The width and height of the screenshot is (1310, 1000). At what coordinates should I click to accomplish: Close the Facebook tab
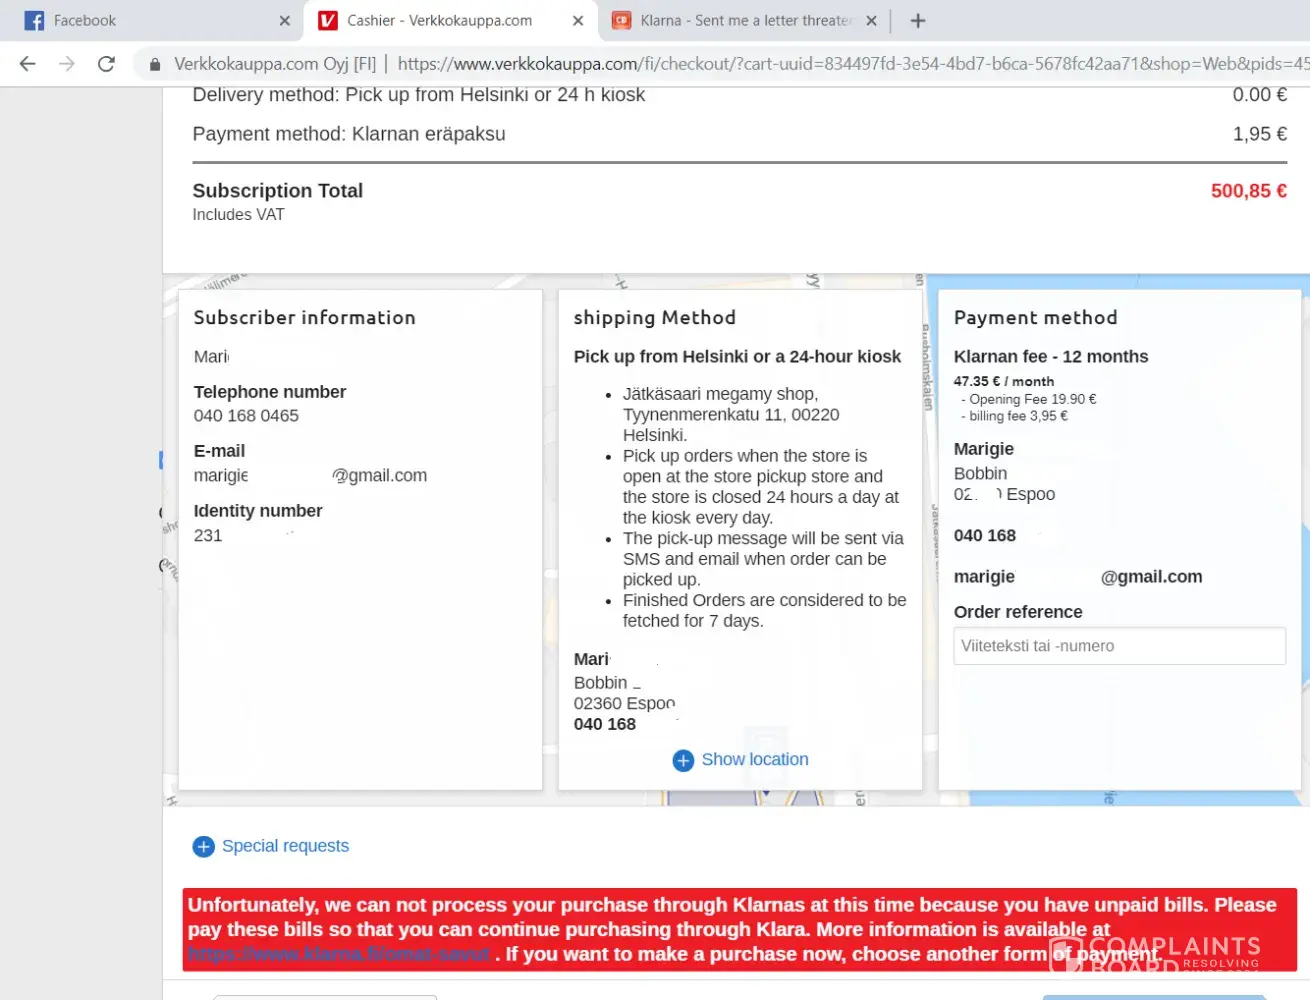coord(285,20)
